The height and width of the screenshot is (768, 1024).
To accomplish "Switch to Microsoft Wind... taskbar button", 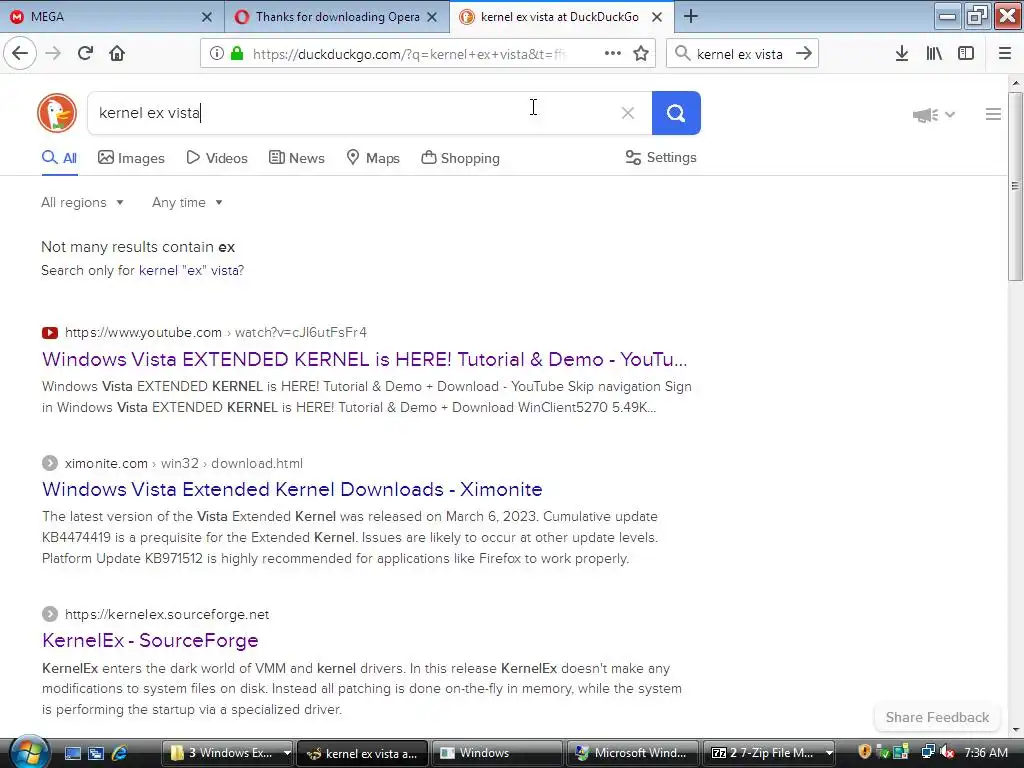I will pos(632,753).
